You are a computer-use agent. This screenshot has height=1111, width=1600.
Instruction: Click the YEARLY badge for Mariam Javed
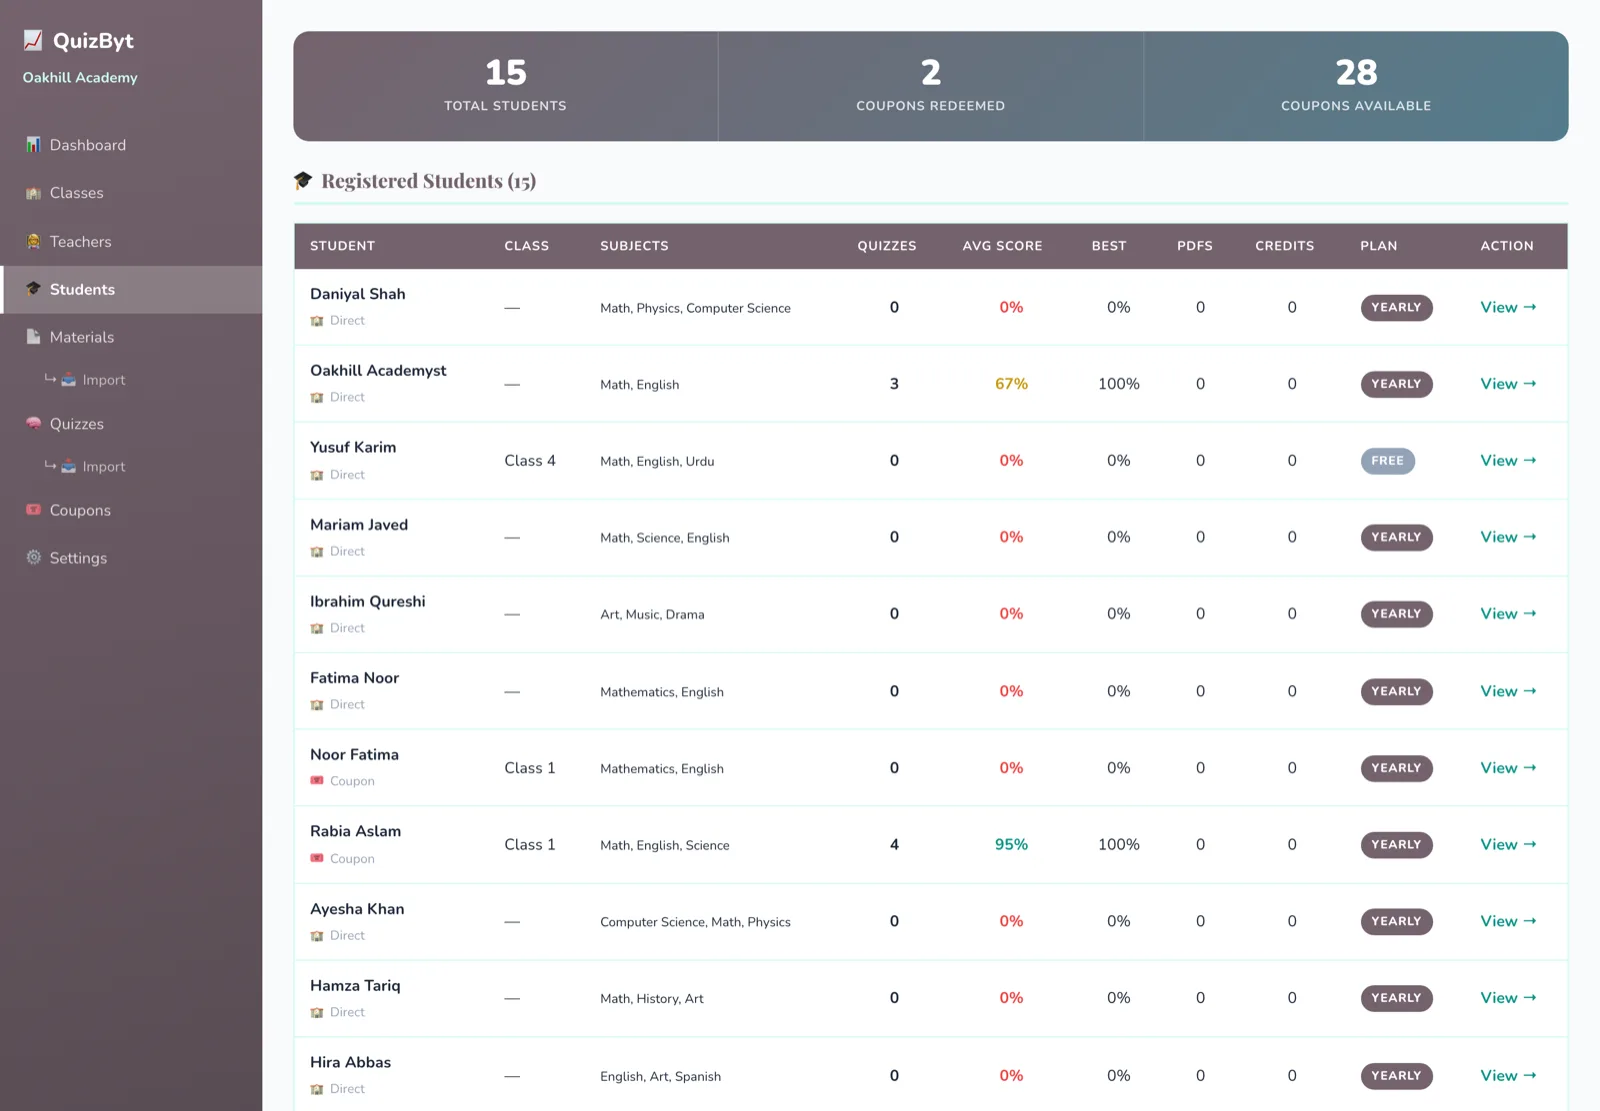[x=1396, y=537]
